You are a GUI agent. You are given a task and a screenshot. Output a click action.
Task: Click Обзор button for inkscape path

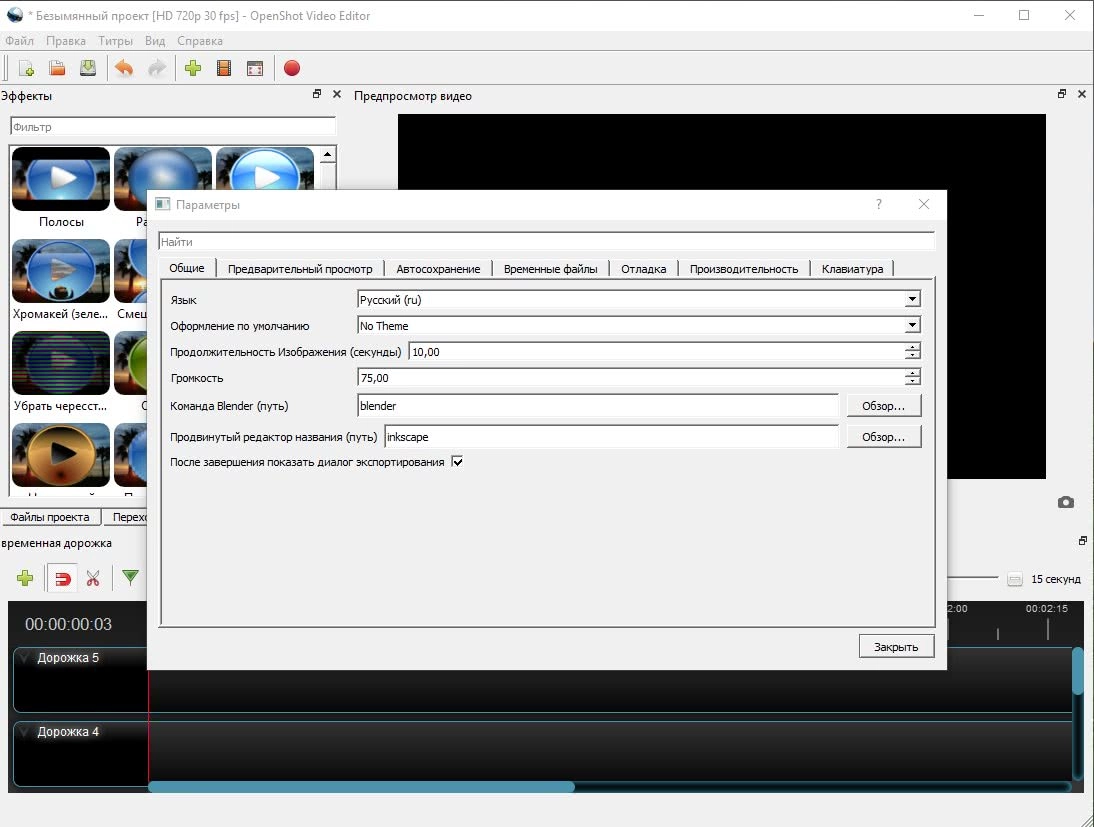point(883,437)
